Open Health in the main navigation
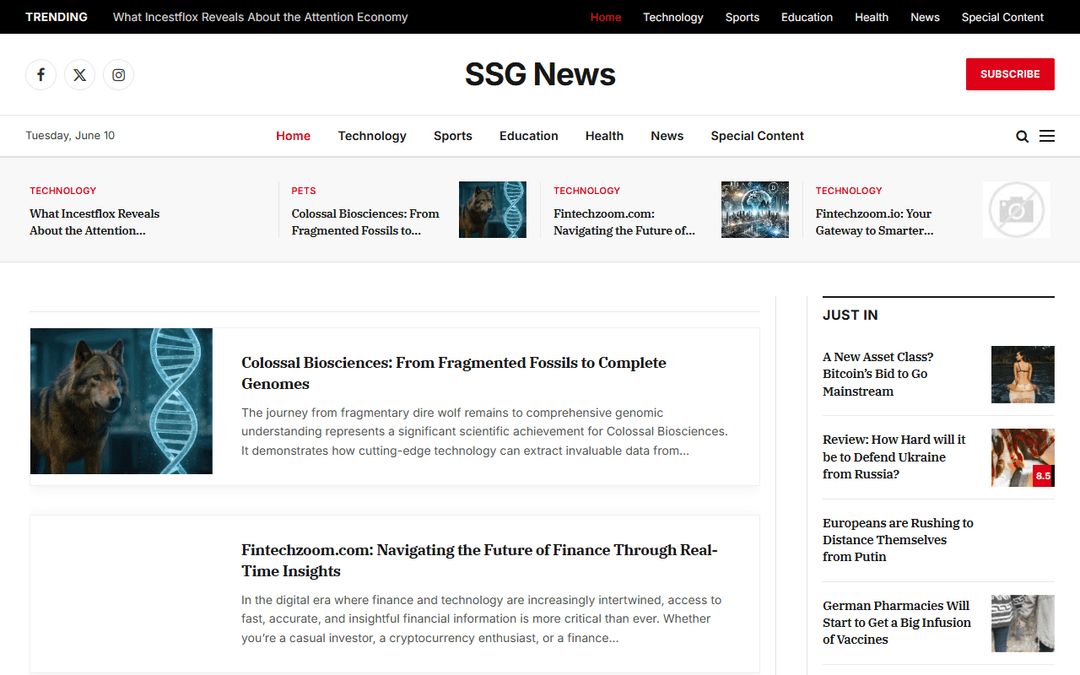Viewport: 1080px width, 675px height. [604, 136]
